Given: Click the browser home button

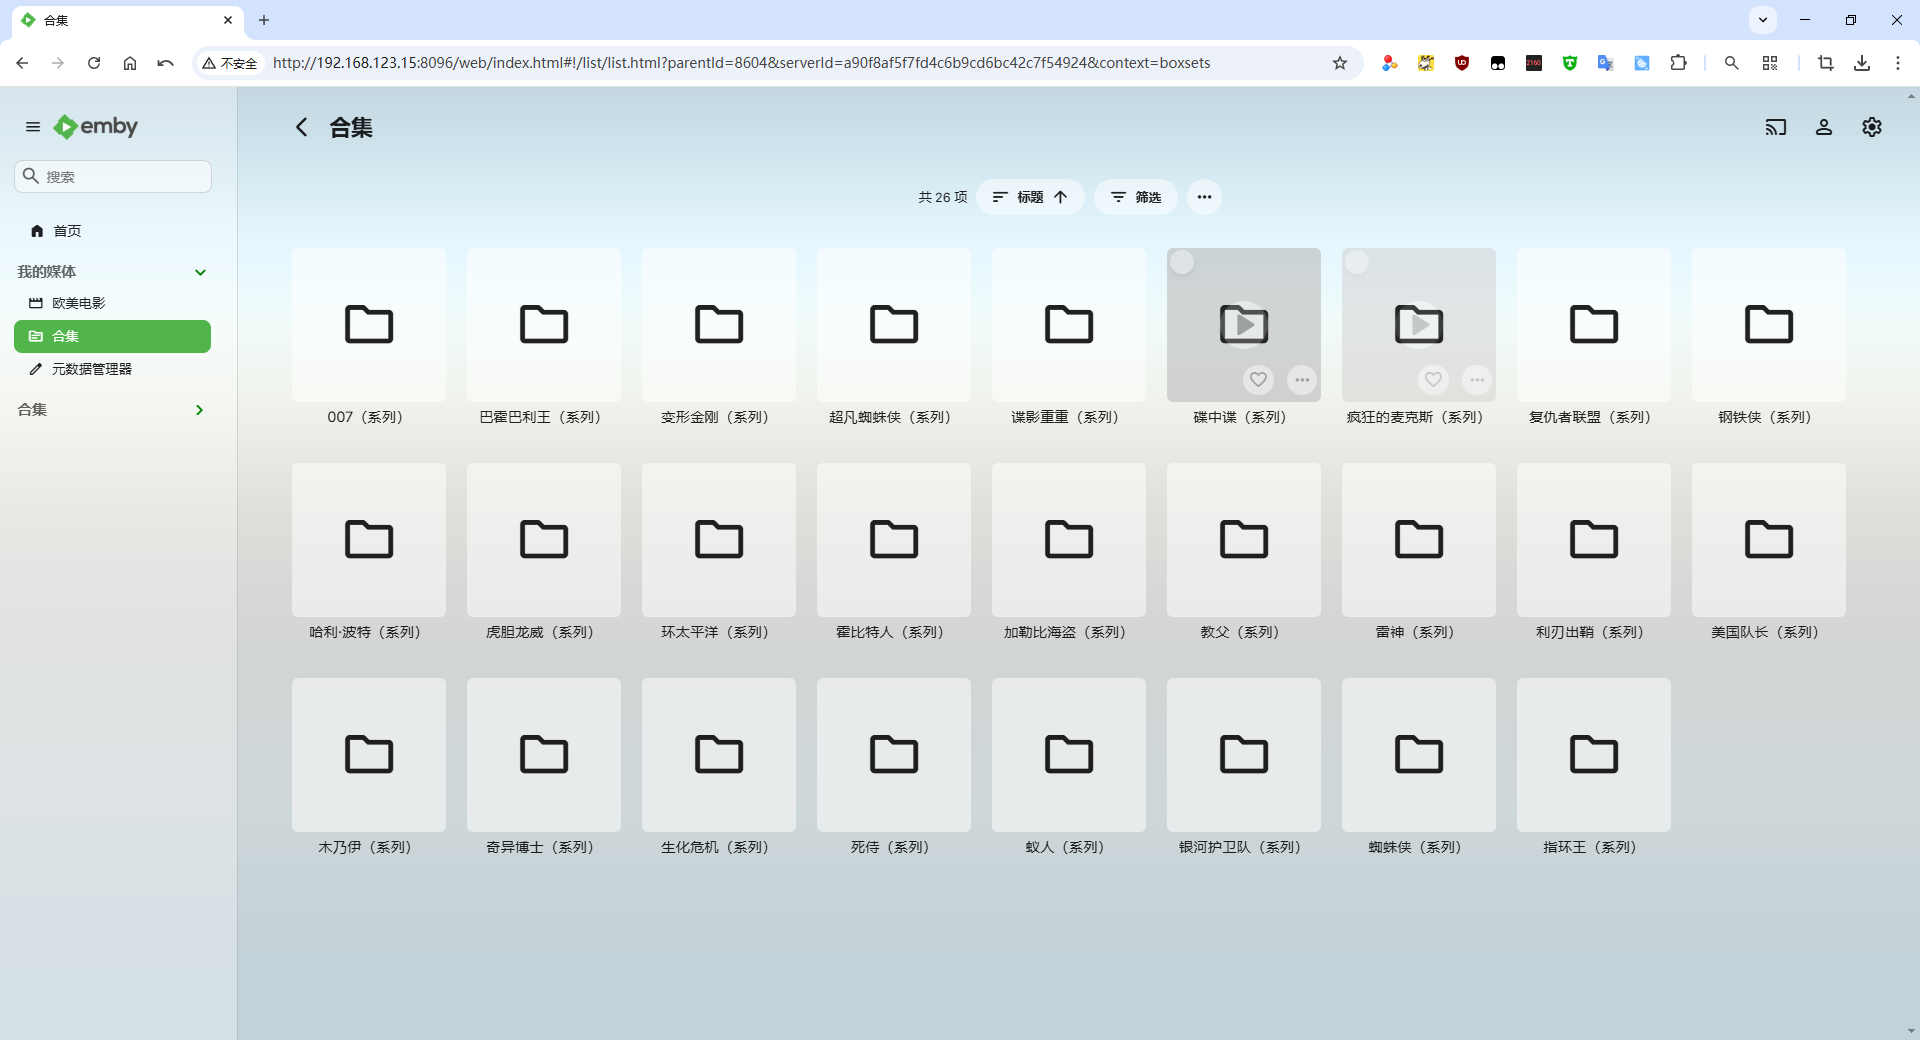Looking at the screenshot, I should click(x=130, y=63).
